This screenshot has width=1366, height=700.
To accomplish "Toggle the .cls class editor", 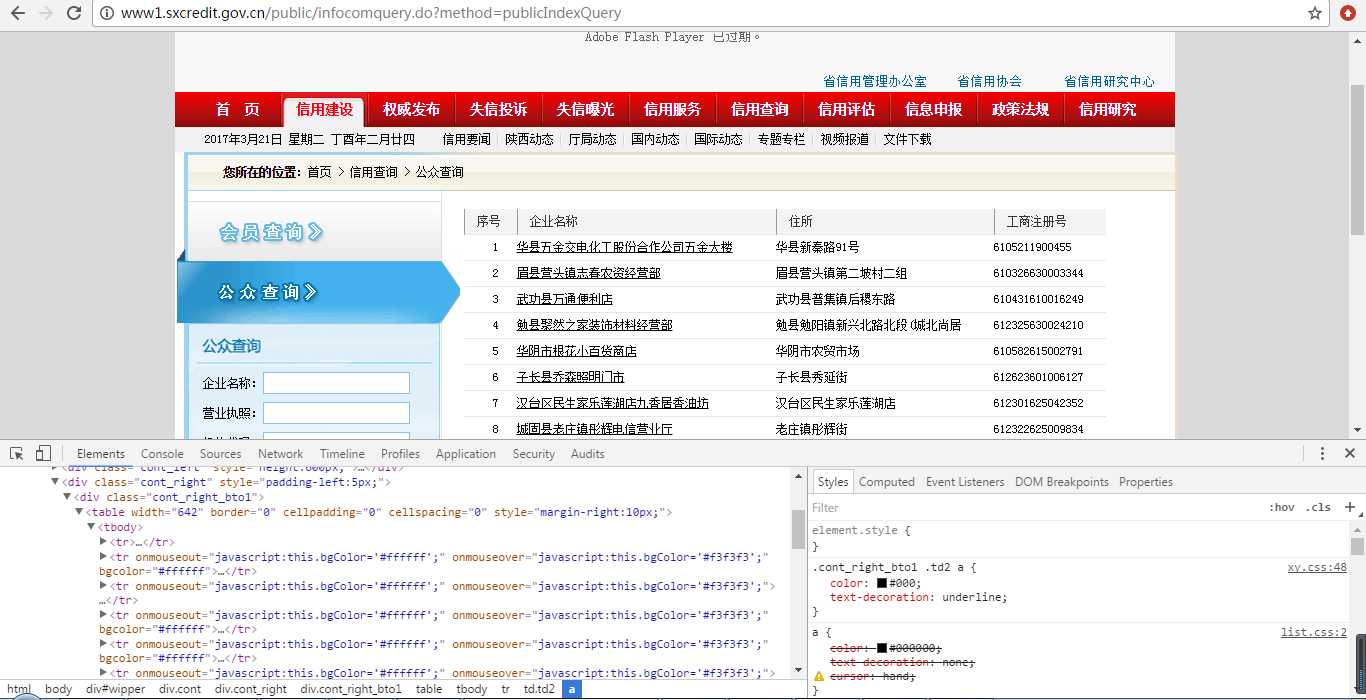I will point(1320,507).
